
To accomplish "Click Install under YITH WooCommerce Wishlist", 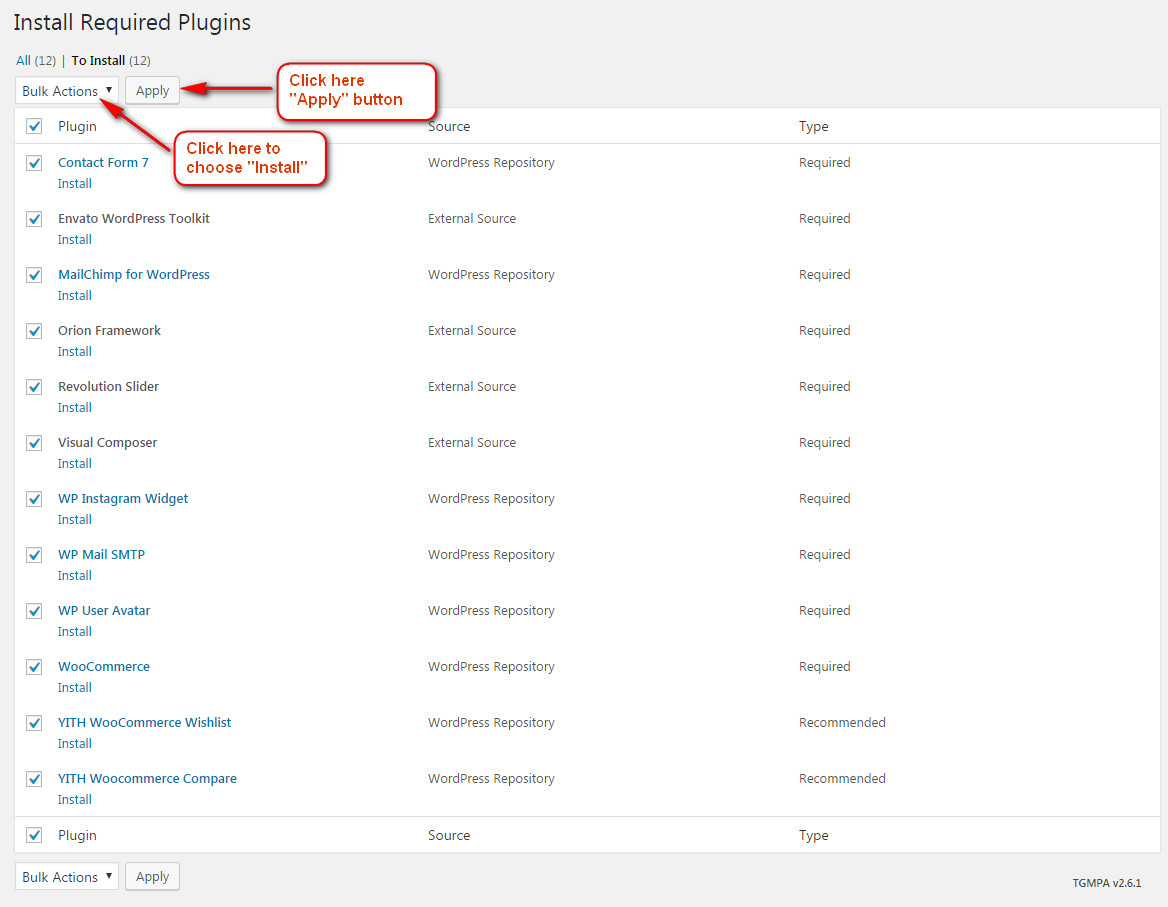I will tap(74, 743).
